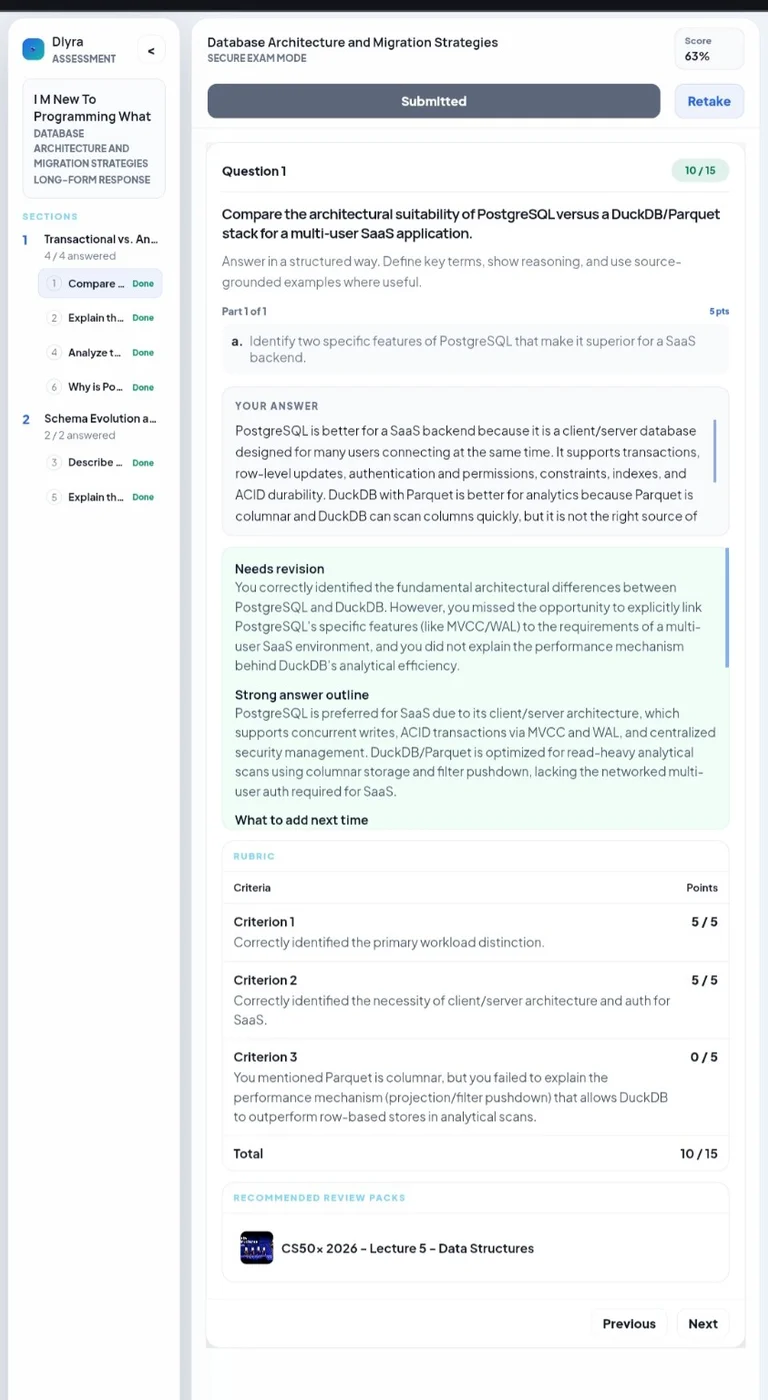Click the Criterion 2 row label
Viewport: 768px width, 1400px height.
point(265,980)
